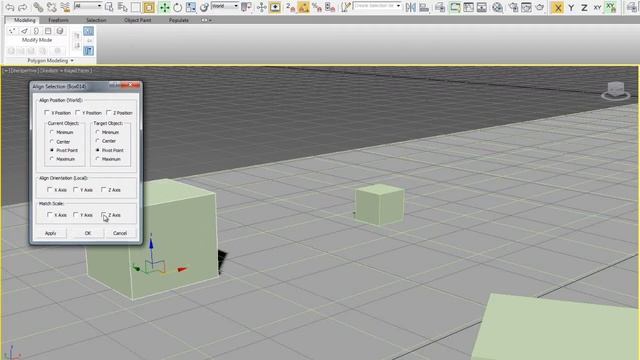640x360 pixels.
Task: Activate Select and Manipulate tool
Action: coord(262,7)
